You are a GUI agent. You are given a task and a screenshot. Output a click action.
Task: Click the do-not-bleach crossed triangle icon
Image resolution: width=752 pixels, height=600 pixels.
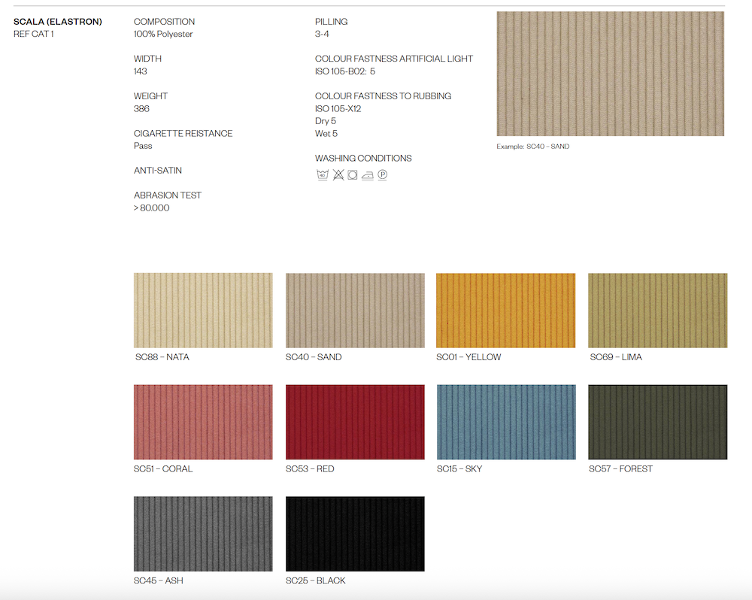[x=337, y=175]
